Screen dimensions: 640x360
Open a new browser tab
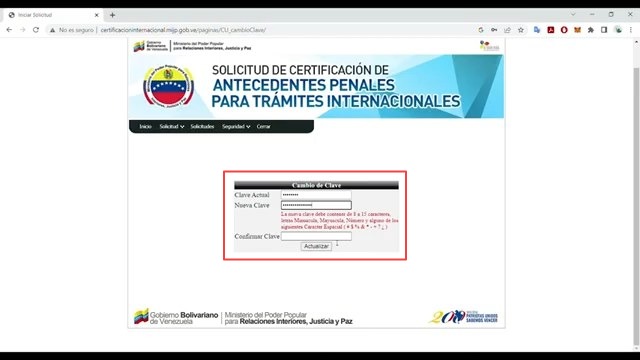112,15
